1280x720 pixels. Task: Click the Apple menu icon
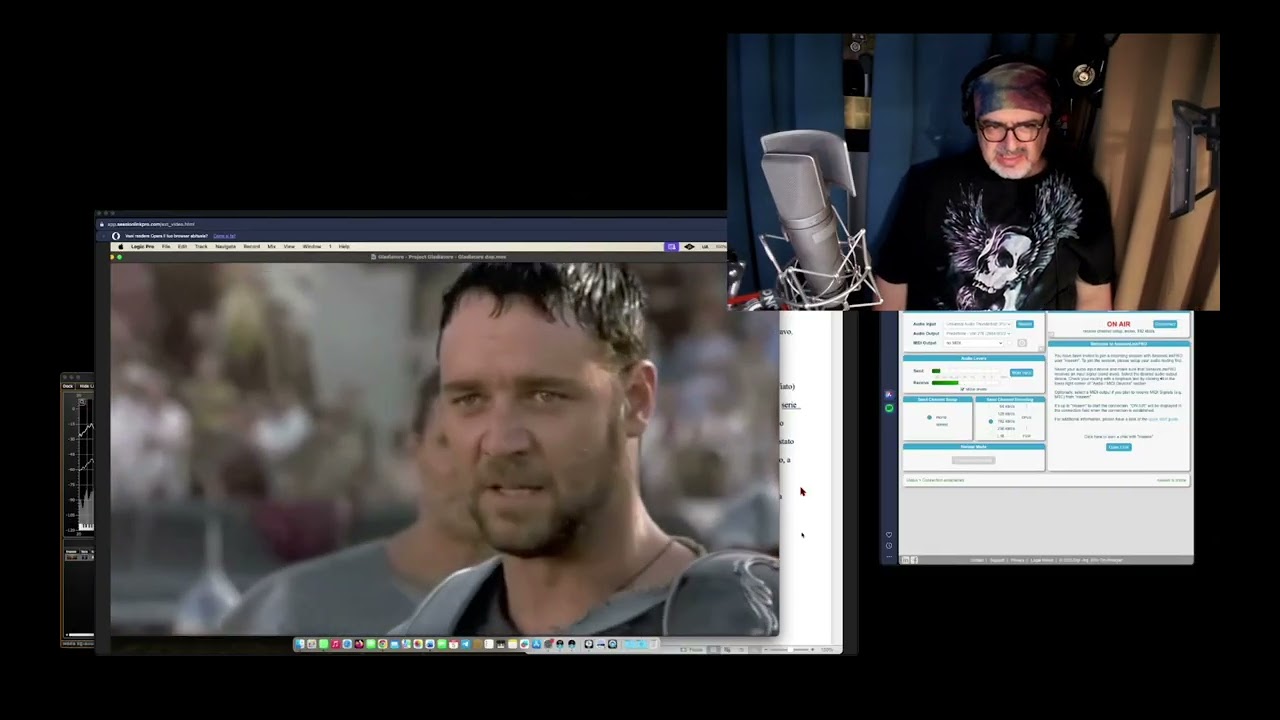(x=121, y=247)
